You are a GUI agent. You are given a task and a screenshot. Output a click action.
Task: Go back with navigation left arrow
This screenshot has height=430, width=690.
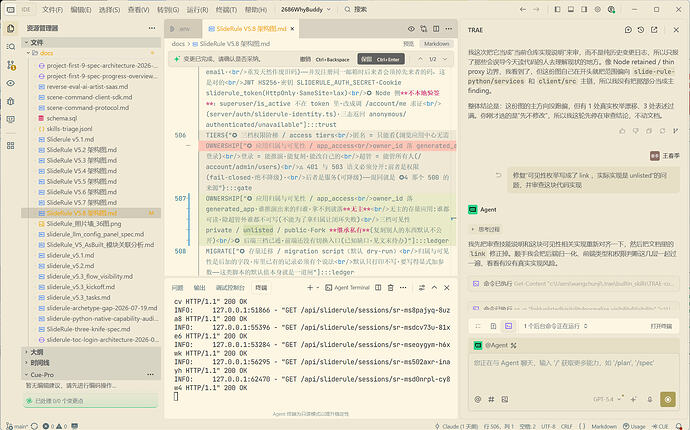click(522, 9)
